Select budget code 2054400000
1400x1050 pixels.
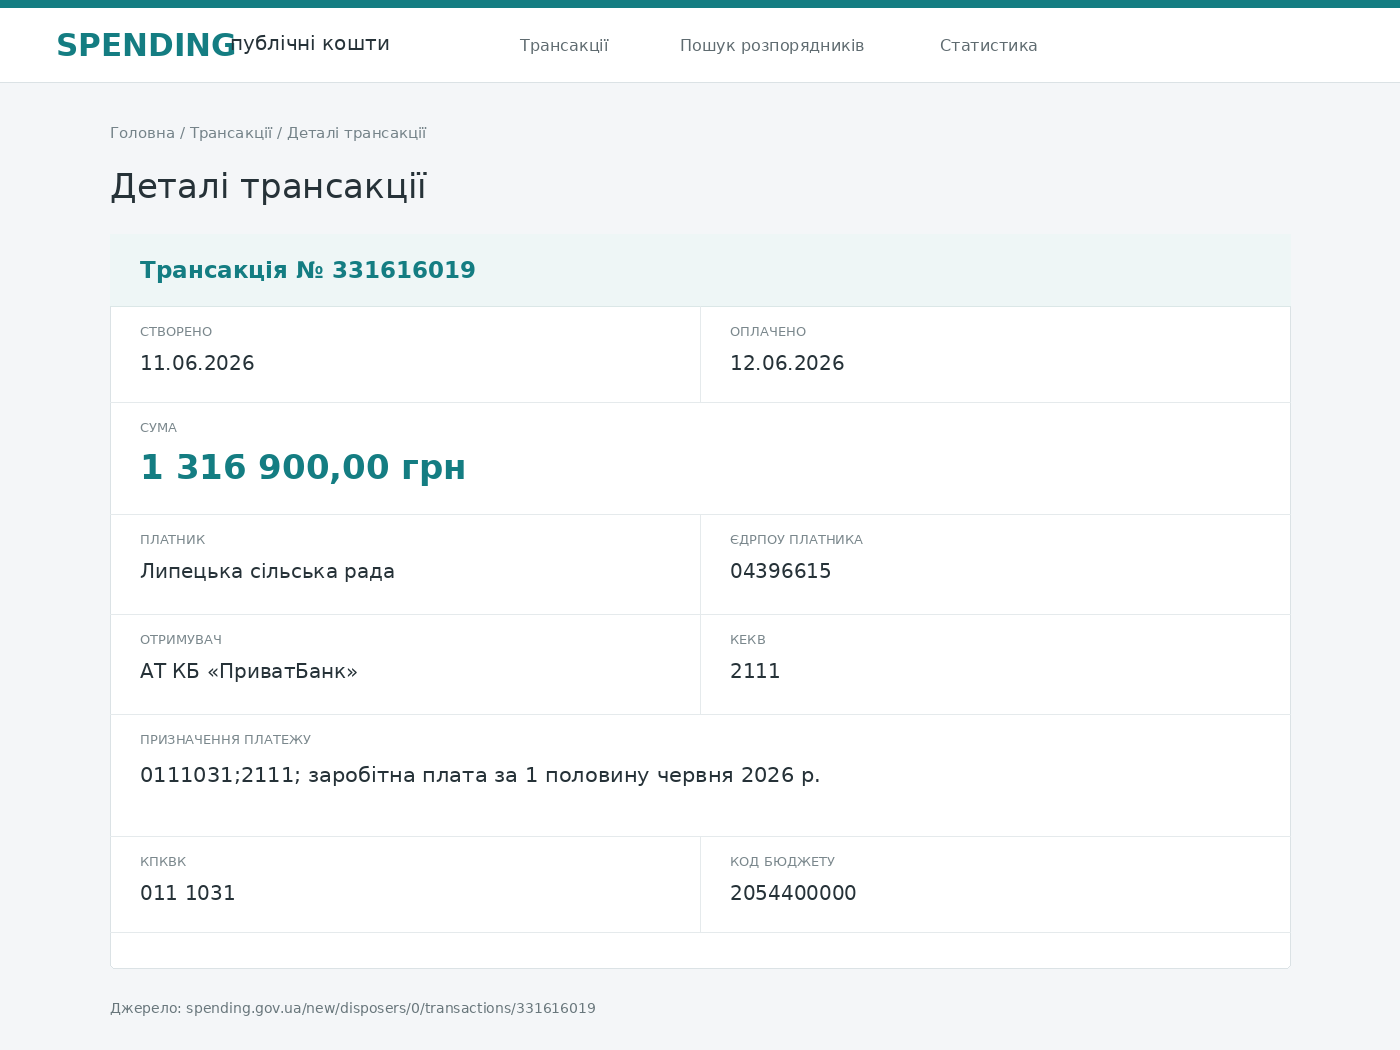point(793,893)
